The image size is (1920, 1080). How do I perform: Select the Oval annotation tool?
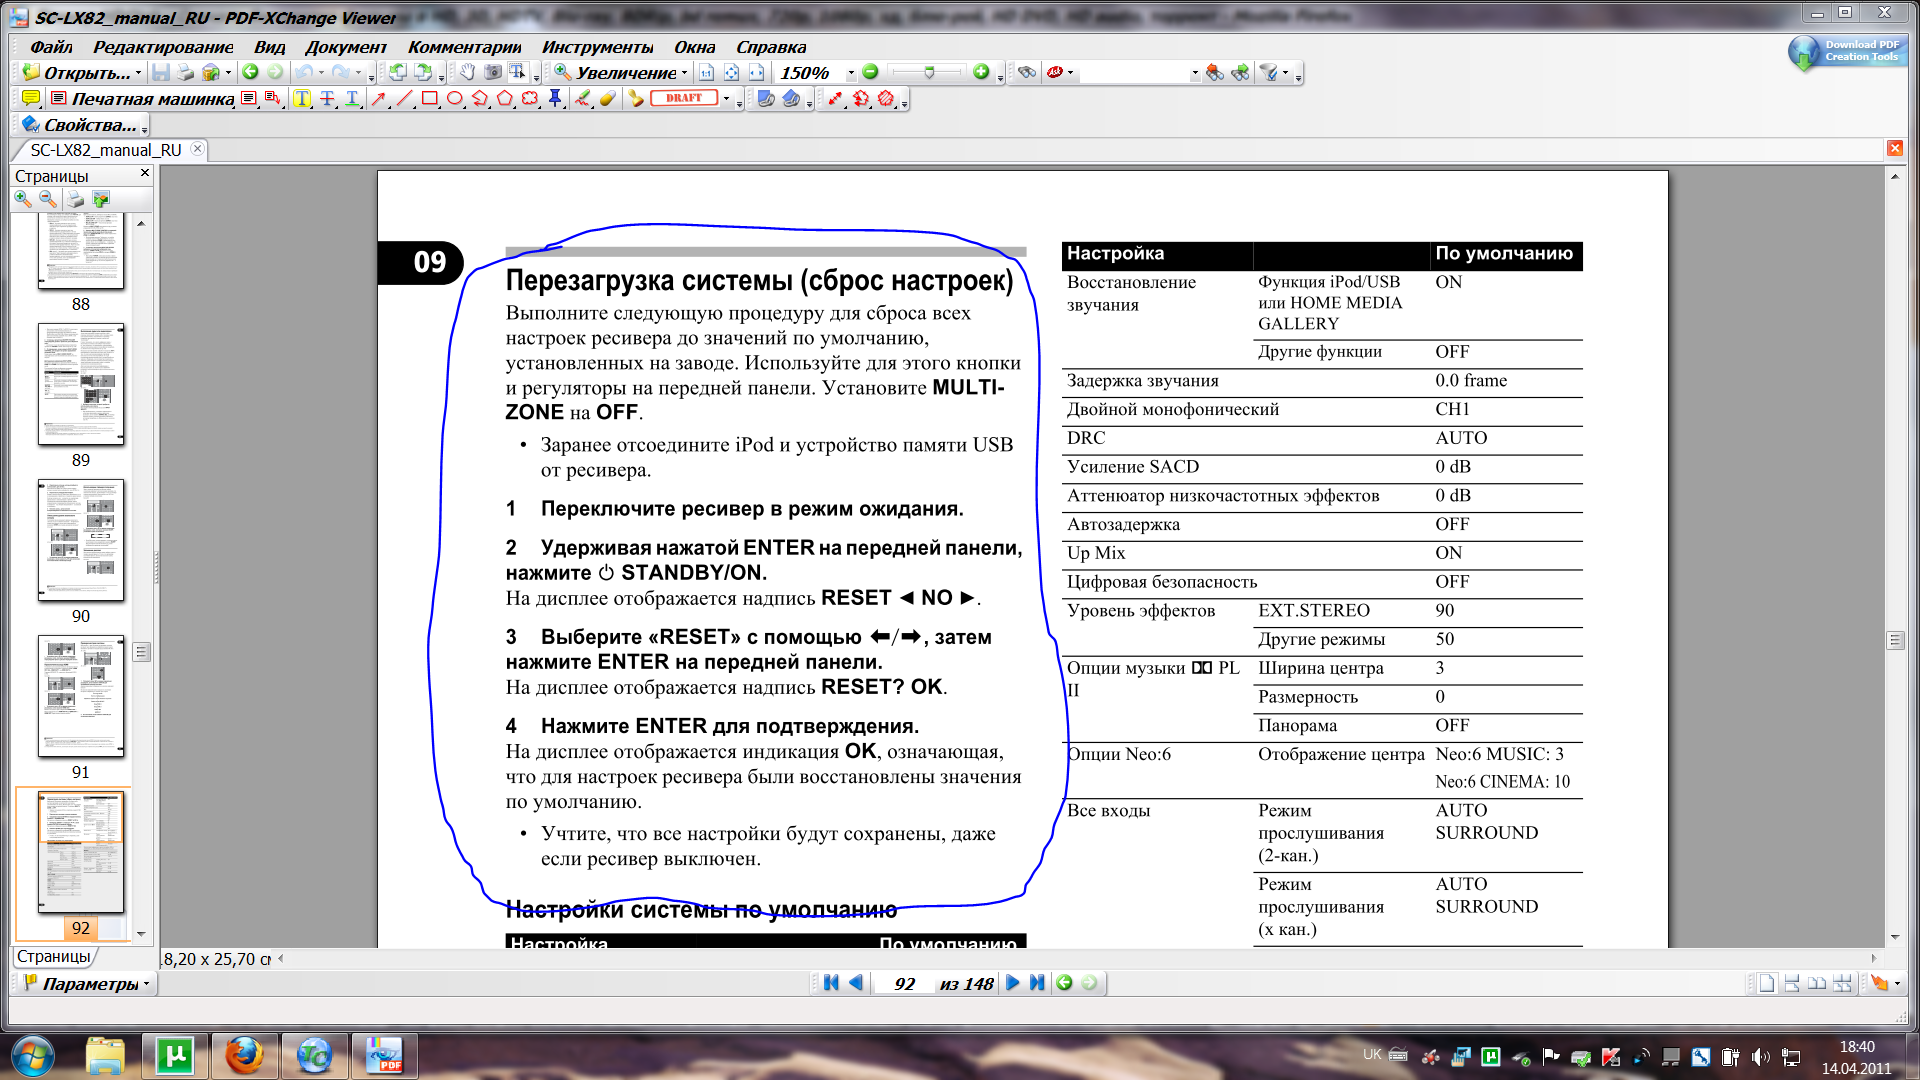(455, 98)
